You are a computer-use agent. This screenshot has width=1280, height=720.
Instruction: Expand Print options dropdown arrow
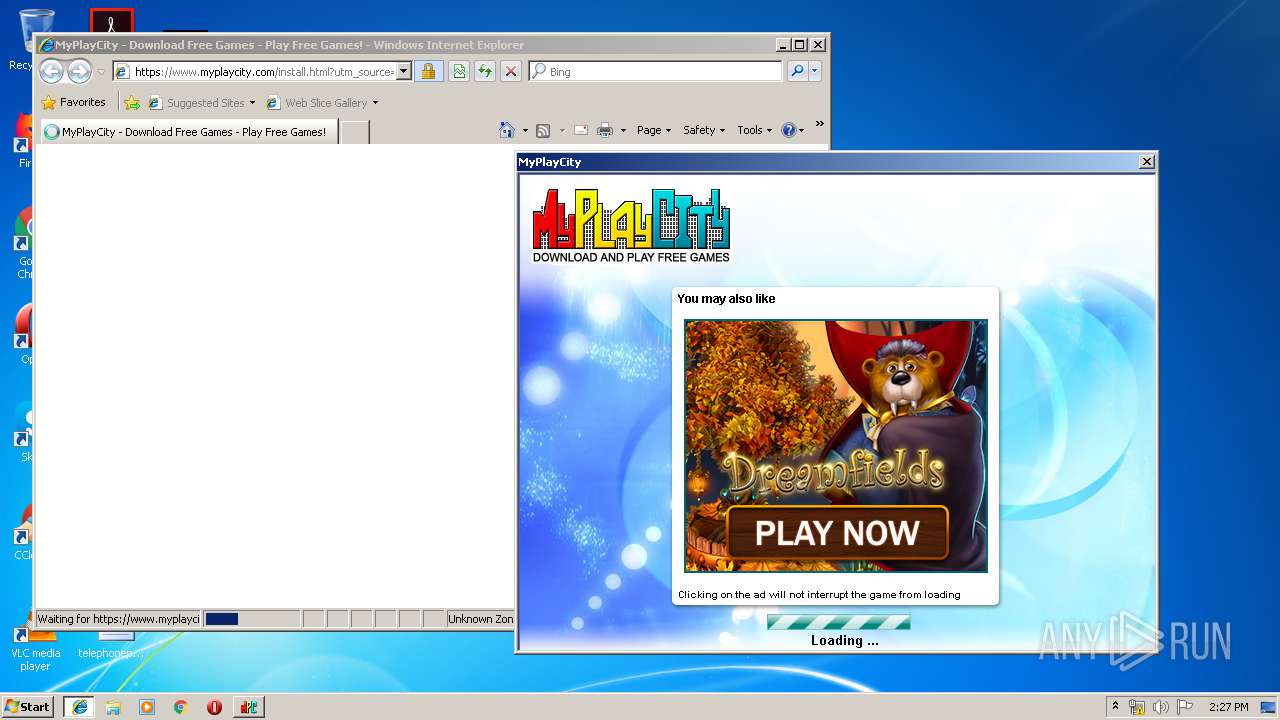click(x=623, y=131)
